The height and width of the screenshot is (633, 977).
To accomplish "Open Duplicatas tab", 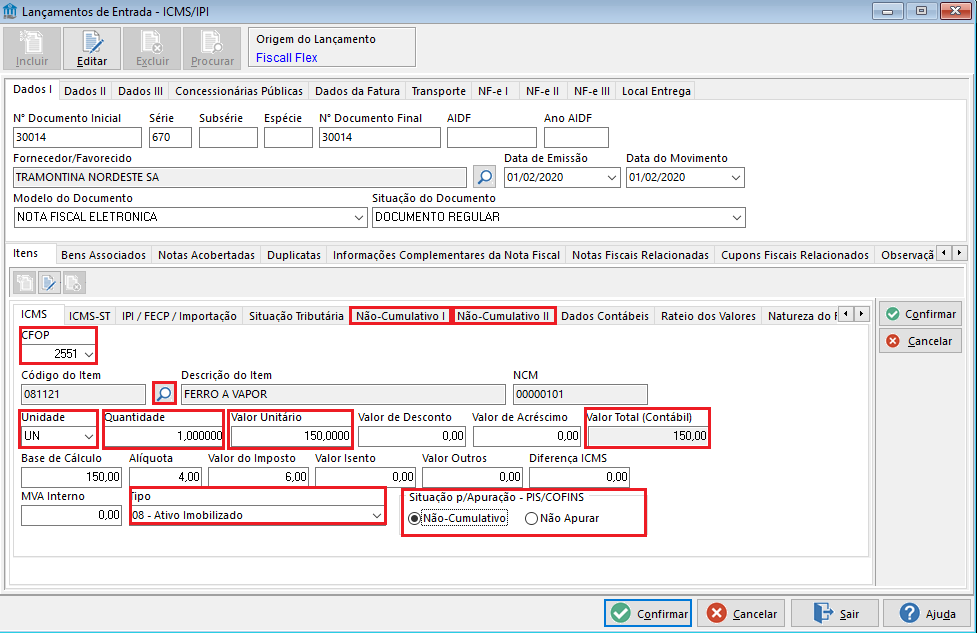I will pyautogui.click(x=293, y=255).
